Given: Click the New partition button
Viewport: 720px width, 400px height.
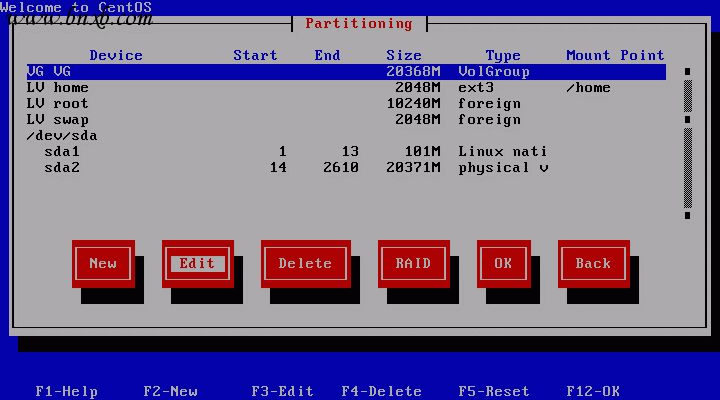Looking at the screenshot, I should coord(103,264).
